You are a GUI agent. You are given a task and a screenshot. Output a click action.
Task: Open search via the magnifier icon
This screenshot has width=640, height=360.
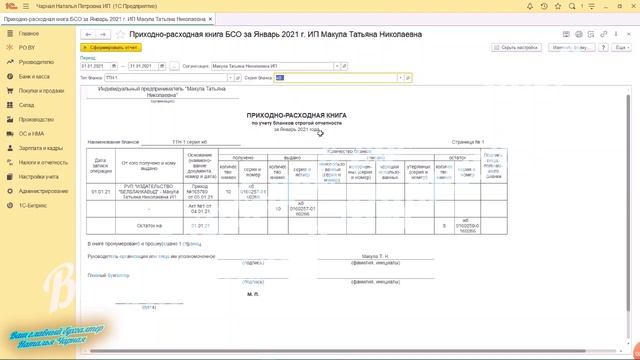(x=572, y=6)
